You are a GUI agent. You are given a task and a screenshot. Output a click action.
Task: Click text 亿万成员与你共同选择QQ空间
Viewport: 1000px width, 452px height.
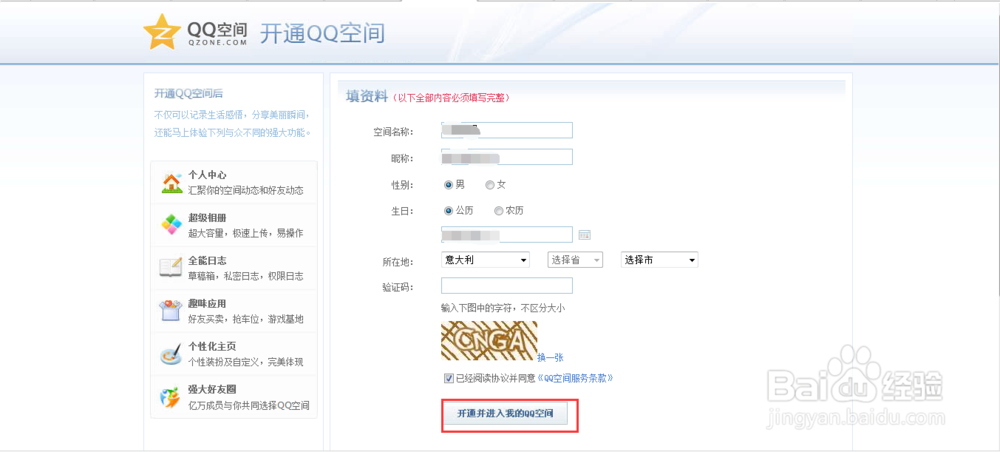pos(249,405)
